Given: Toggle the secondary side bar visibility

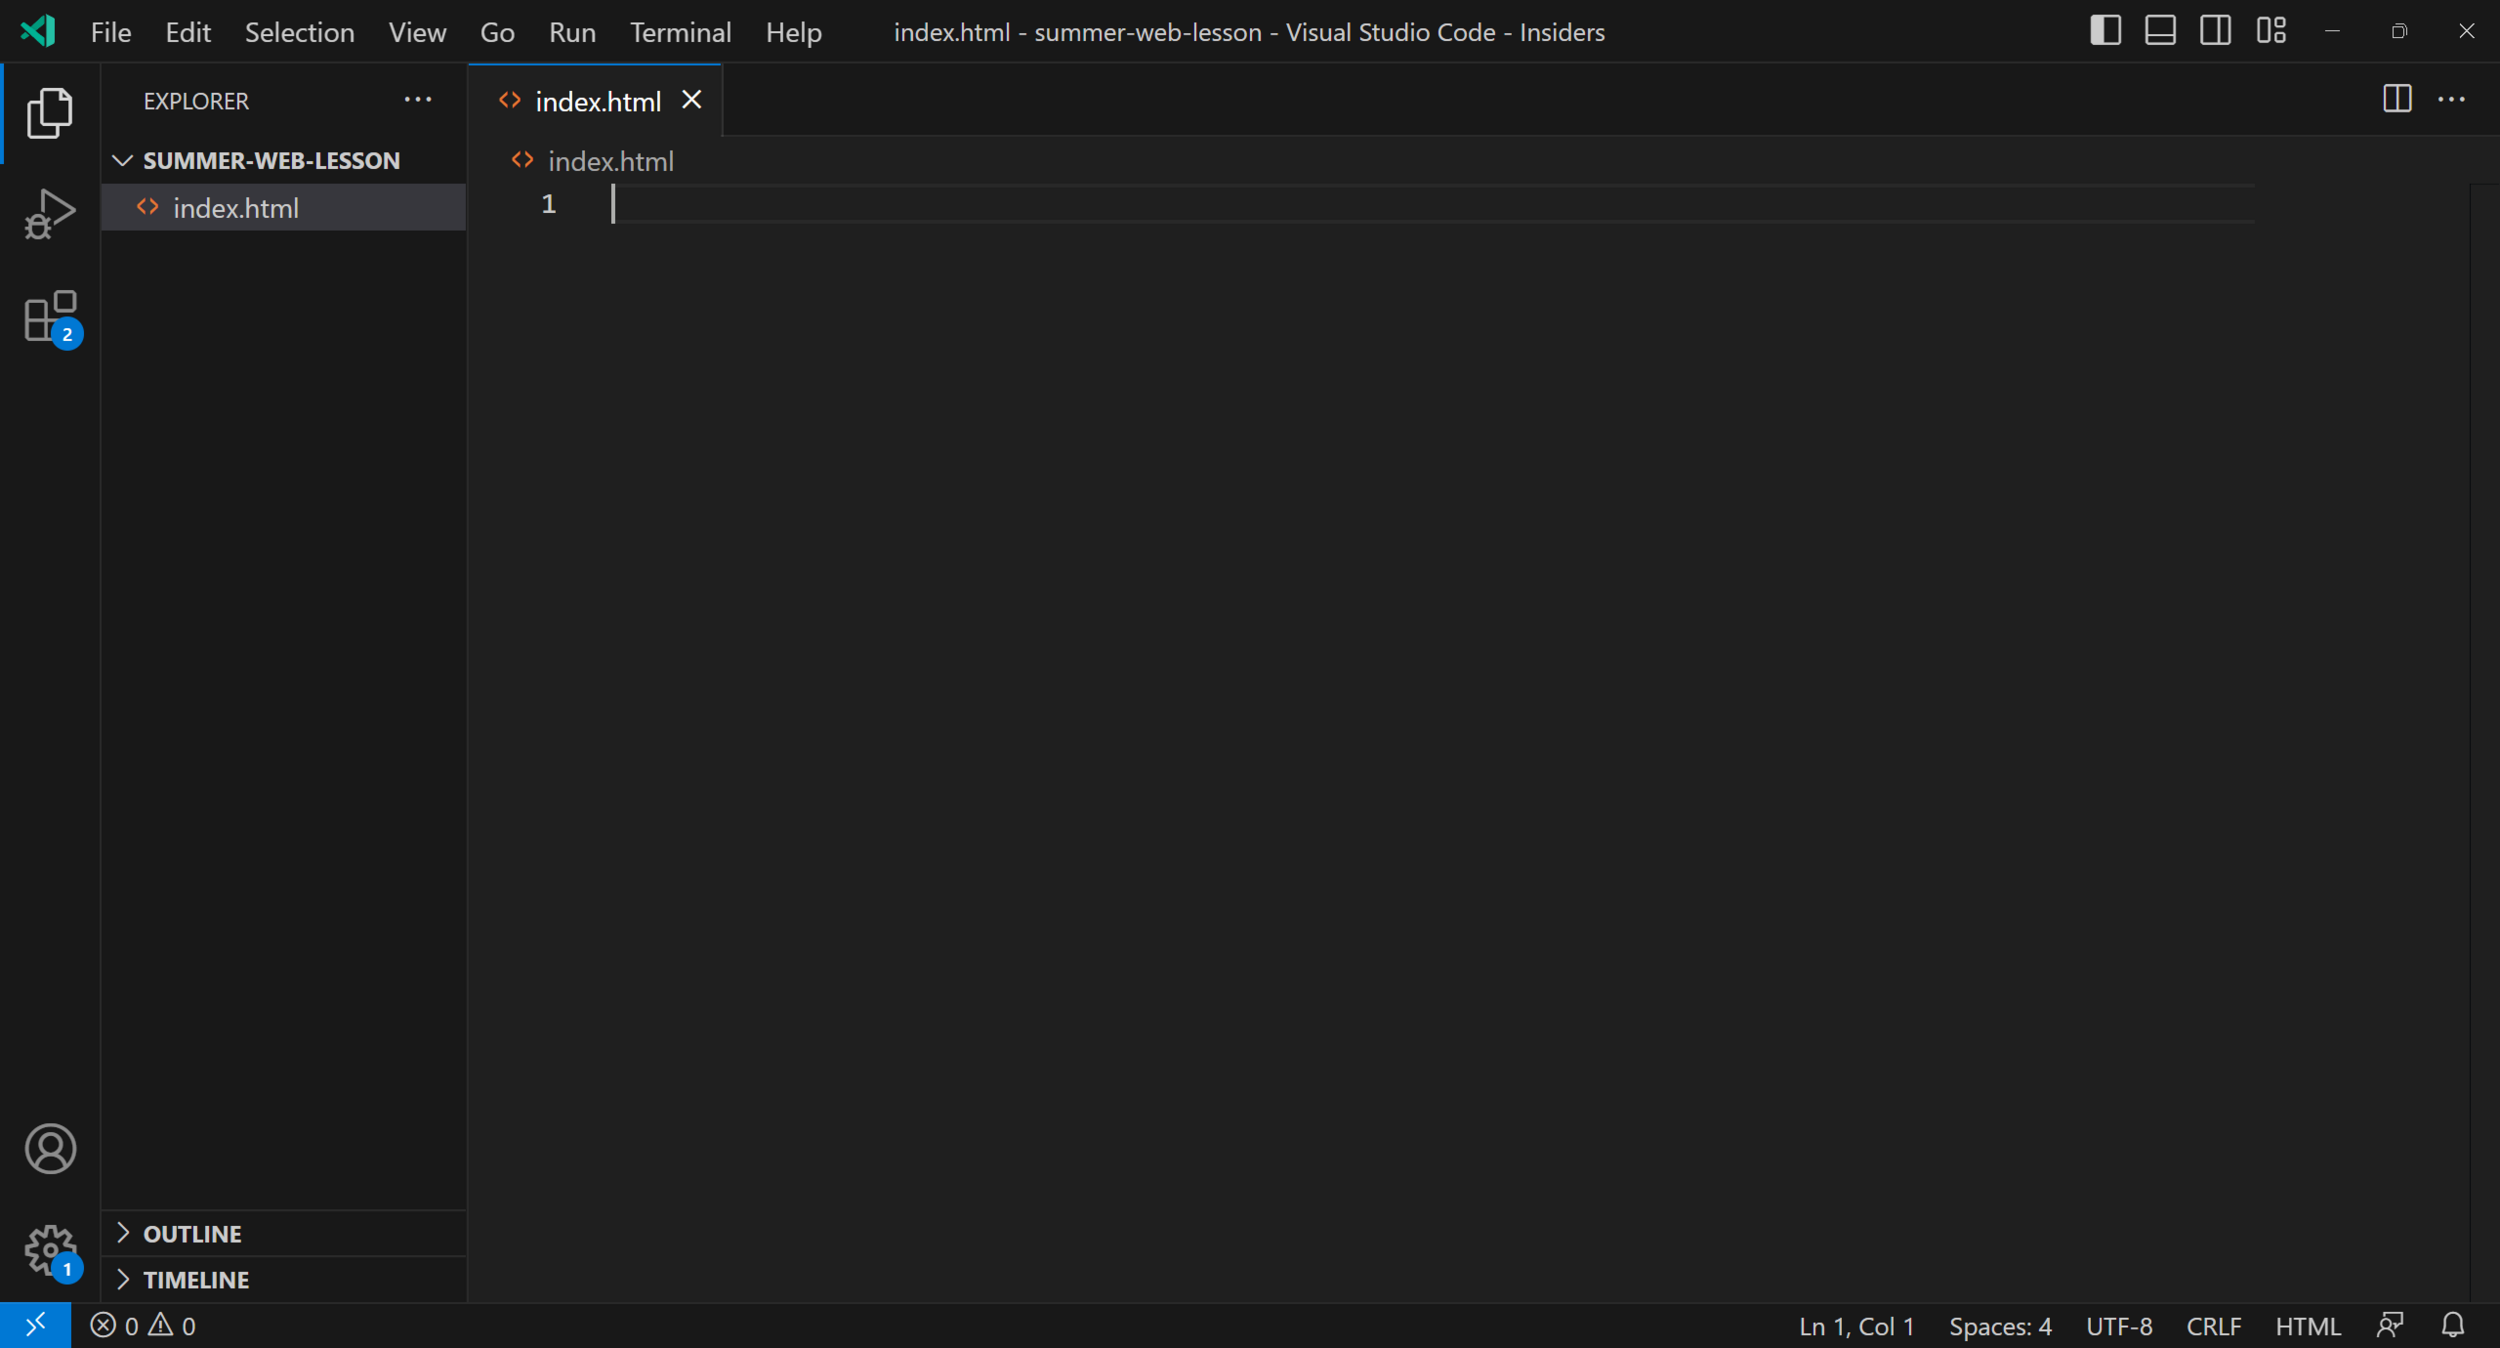Looking at the screenshot, I should [2215, 31].
